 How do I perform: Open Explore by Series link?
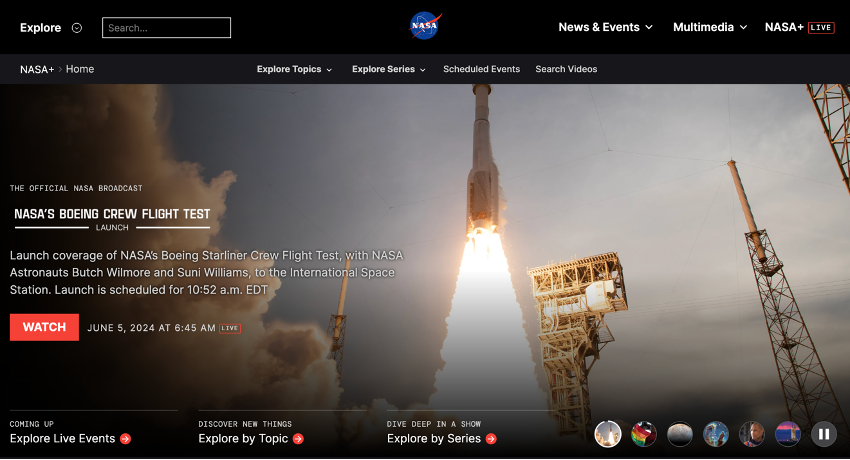[x=434, y=439]
